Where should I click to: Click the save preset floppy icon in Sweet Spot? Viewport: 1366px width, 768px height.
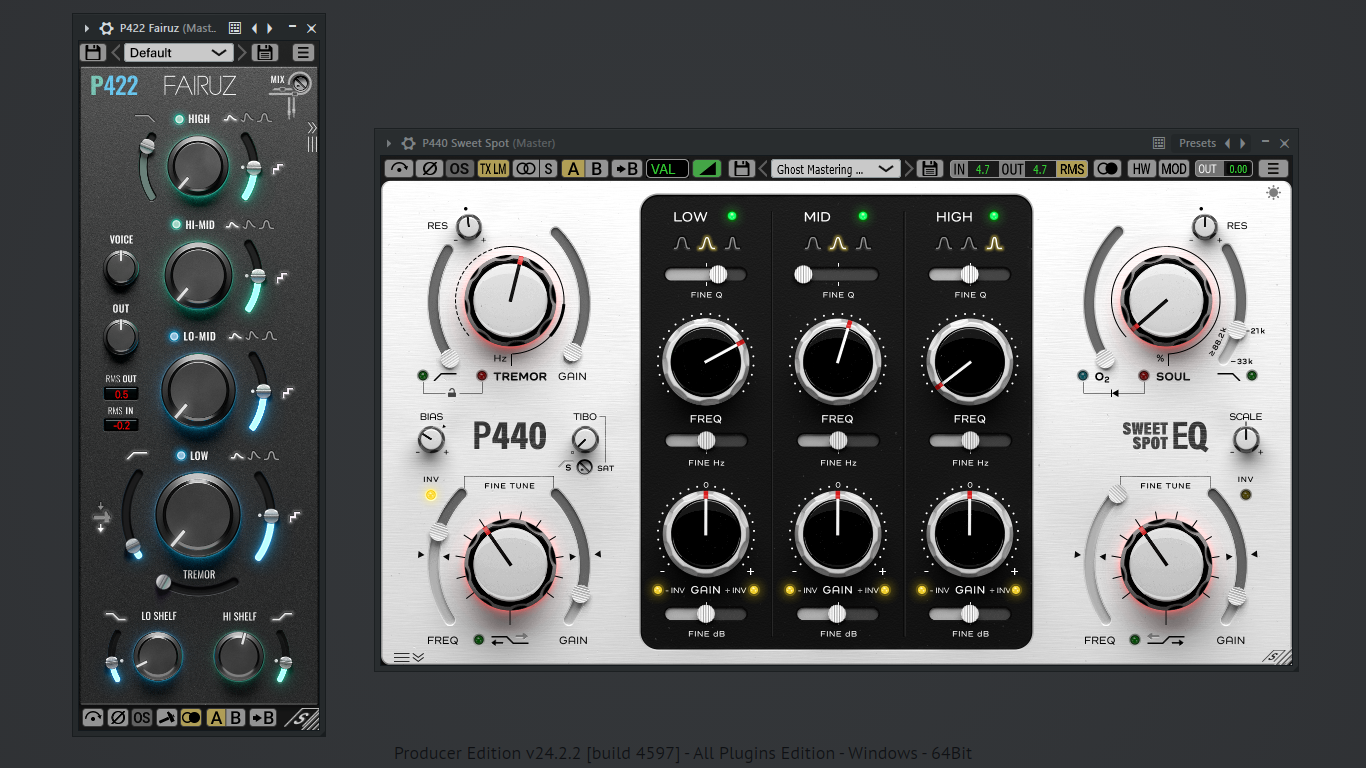pos(741,169)
